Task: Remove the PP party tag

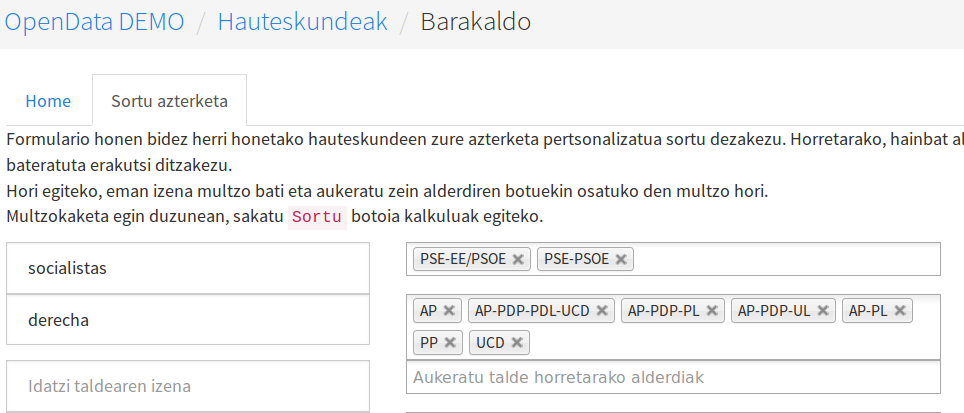Action: [x=450, y=342]
